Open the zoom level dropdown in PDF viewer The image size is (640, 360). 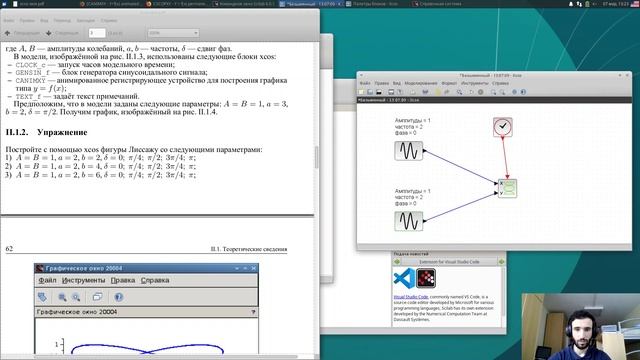173,33
